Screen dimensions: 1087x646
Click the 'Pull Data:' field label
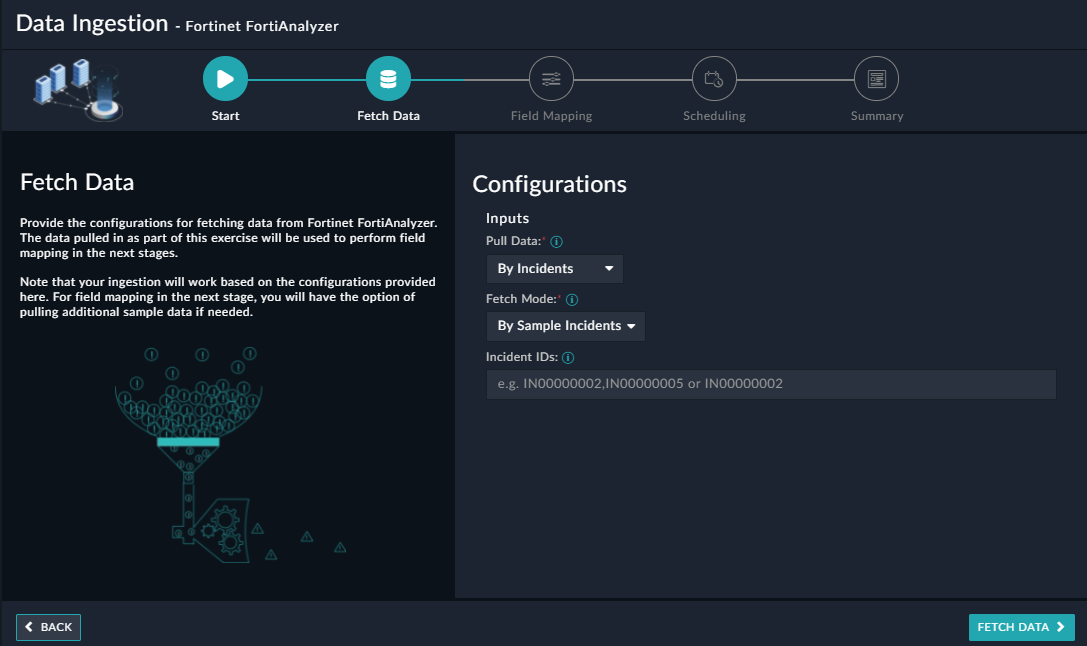[513, 241]
